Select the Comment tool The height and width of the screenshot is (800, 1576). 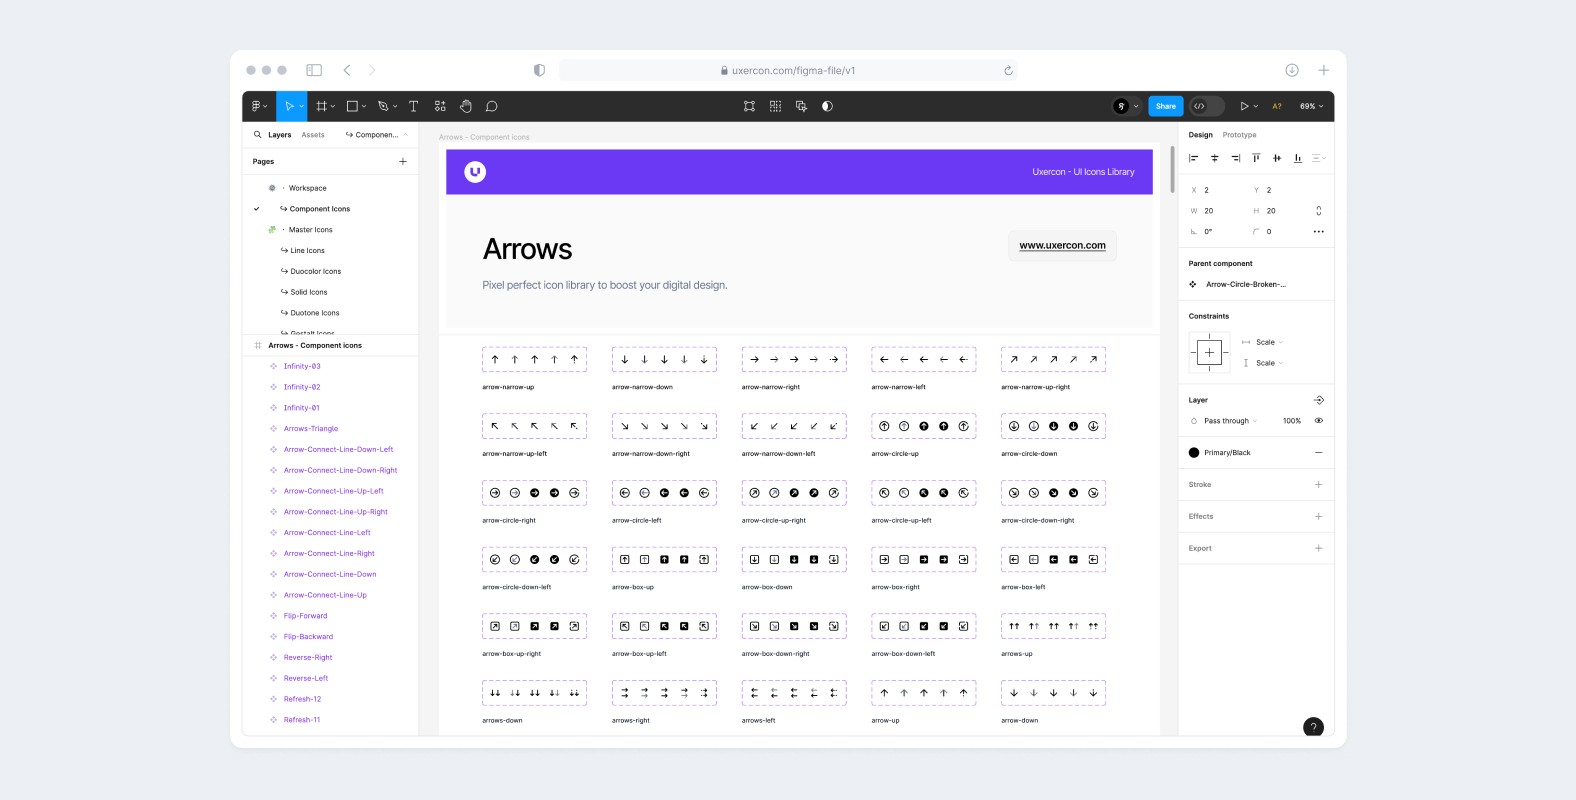(492, 106)
